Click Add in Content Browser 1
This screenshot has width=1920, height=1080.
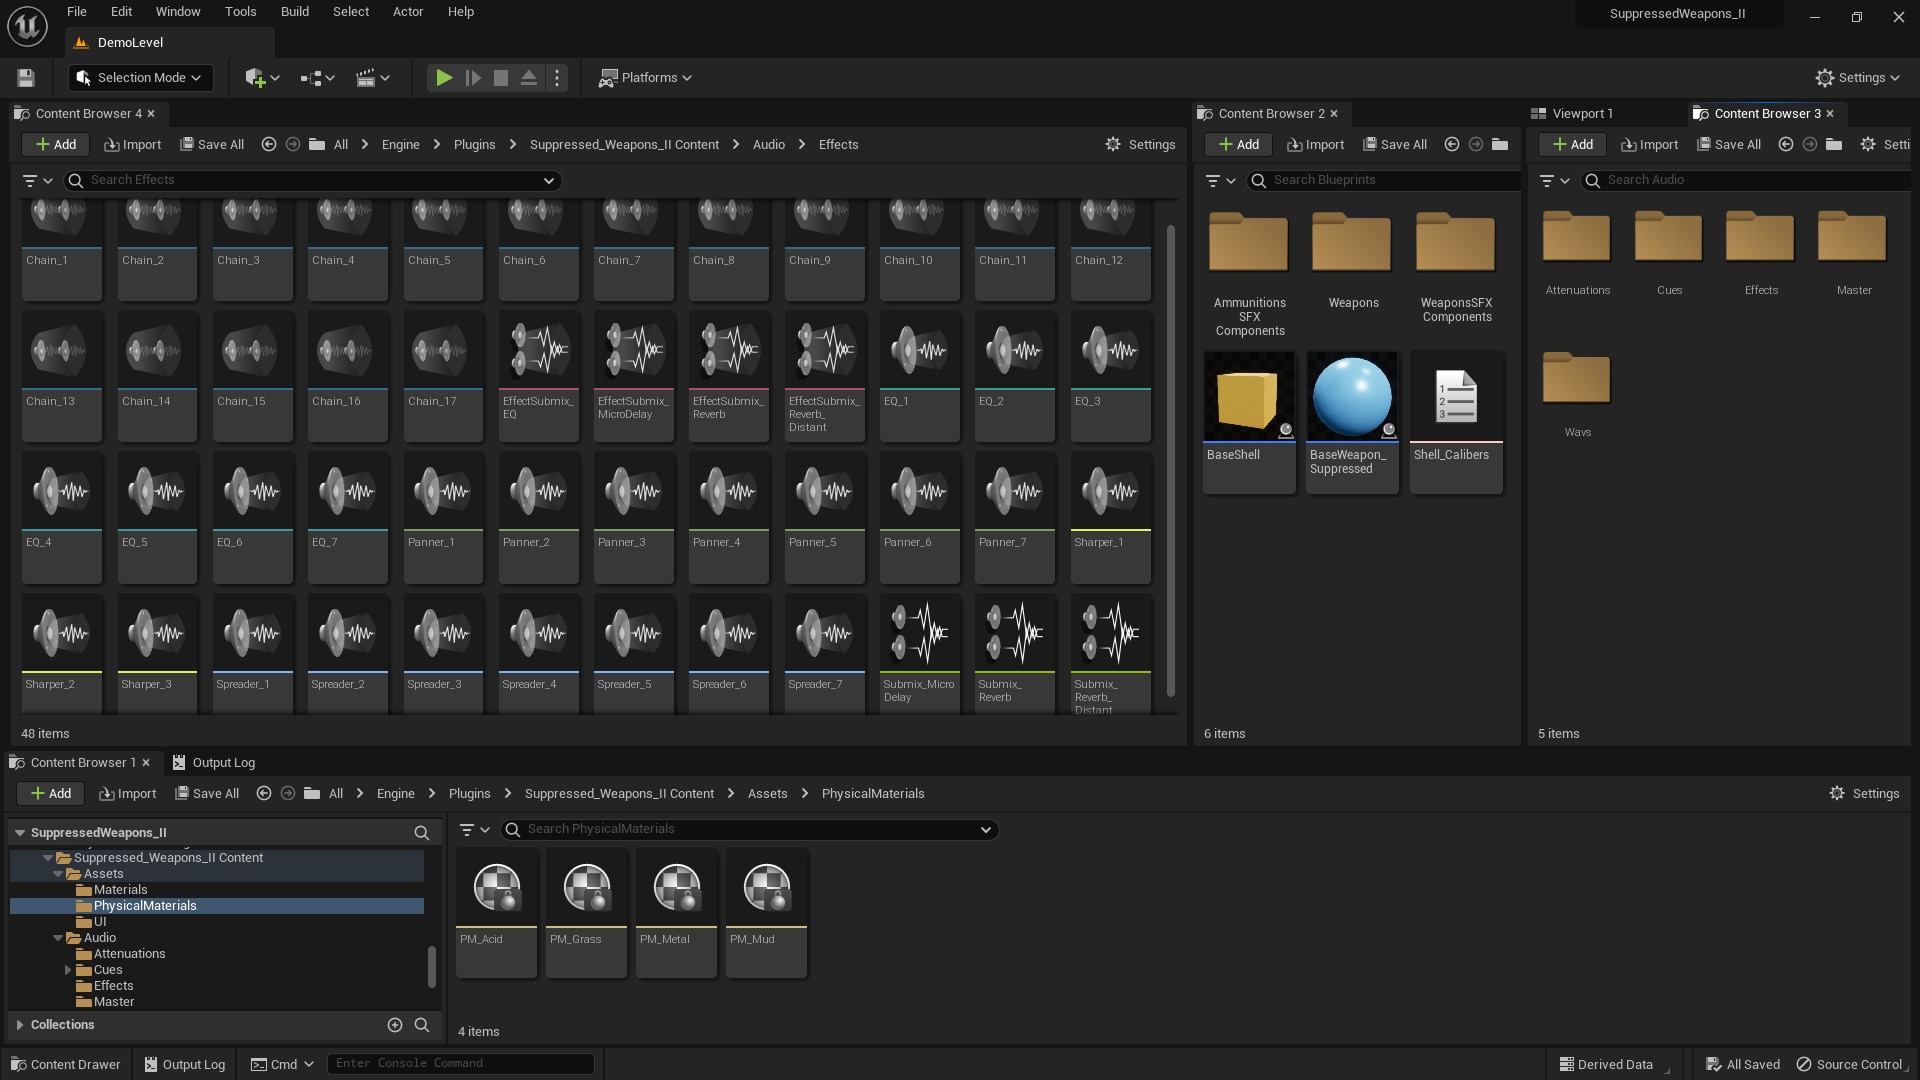(x=49, y=793)
